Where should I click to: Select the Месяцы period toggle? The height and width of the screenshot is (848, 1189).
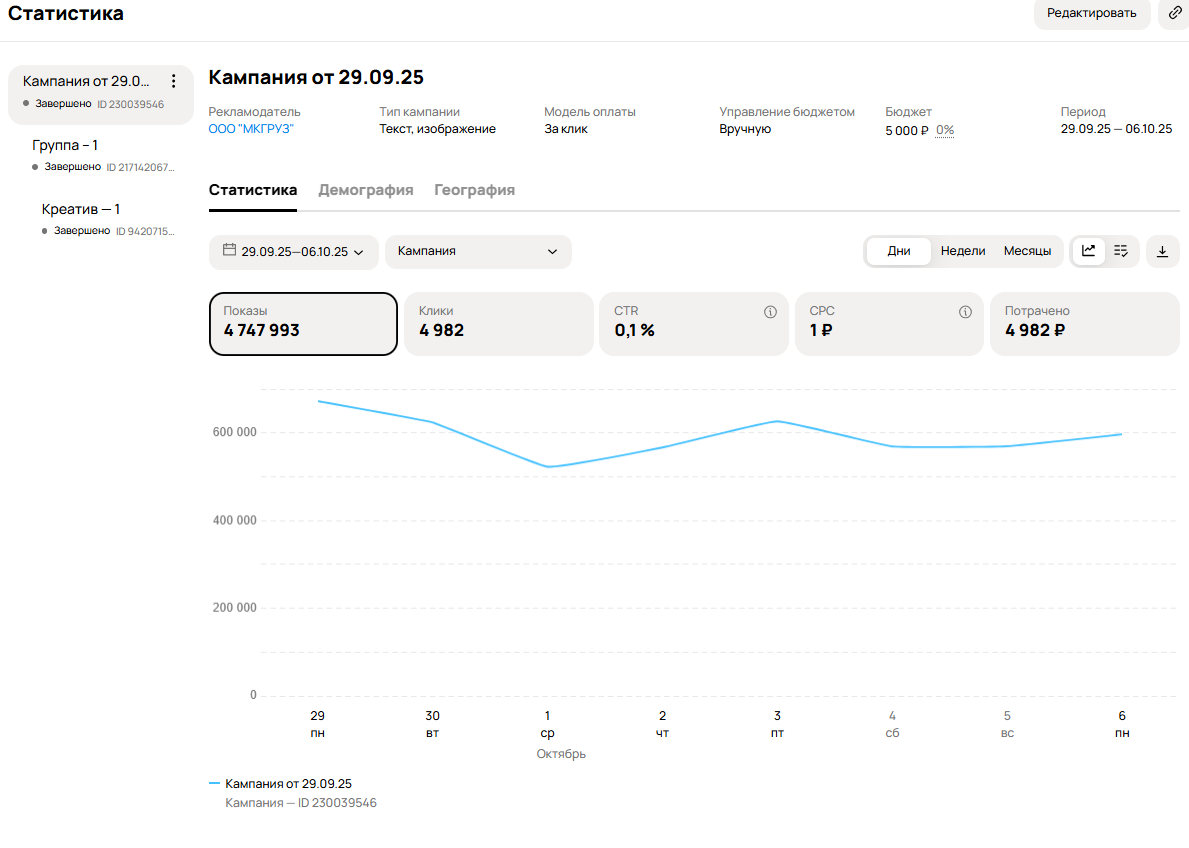coord(1027,251)
